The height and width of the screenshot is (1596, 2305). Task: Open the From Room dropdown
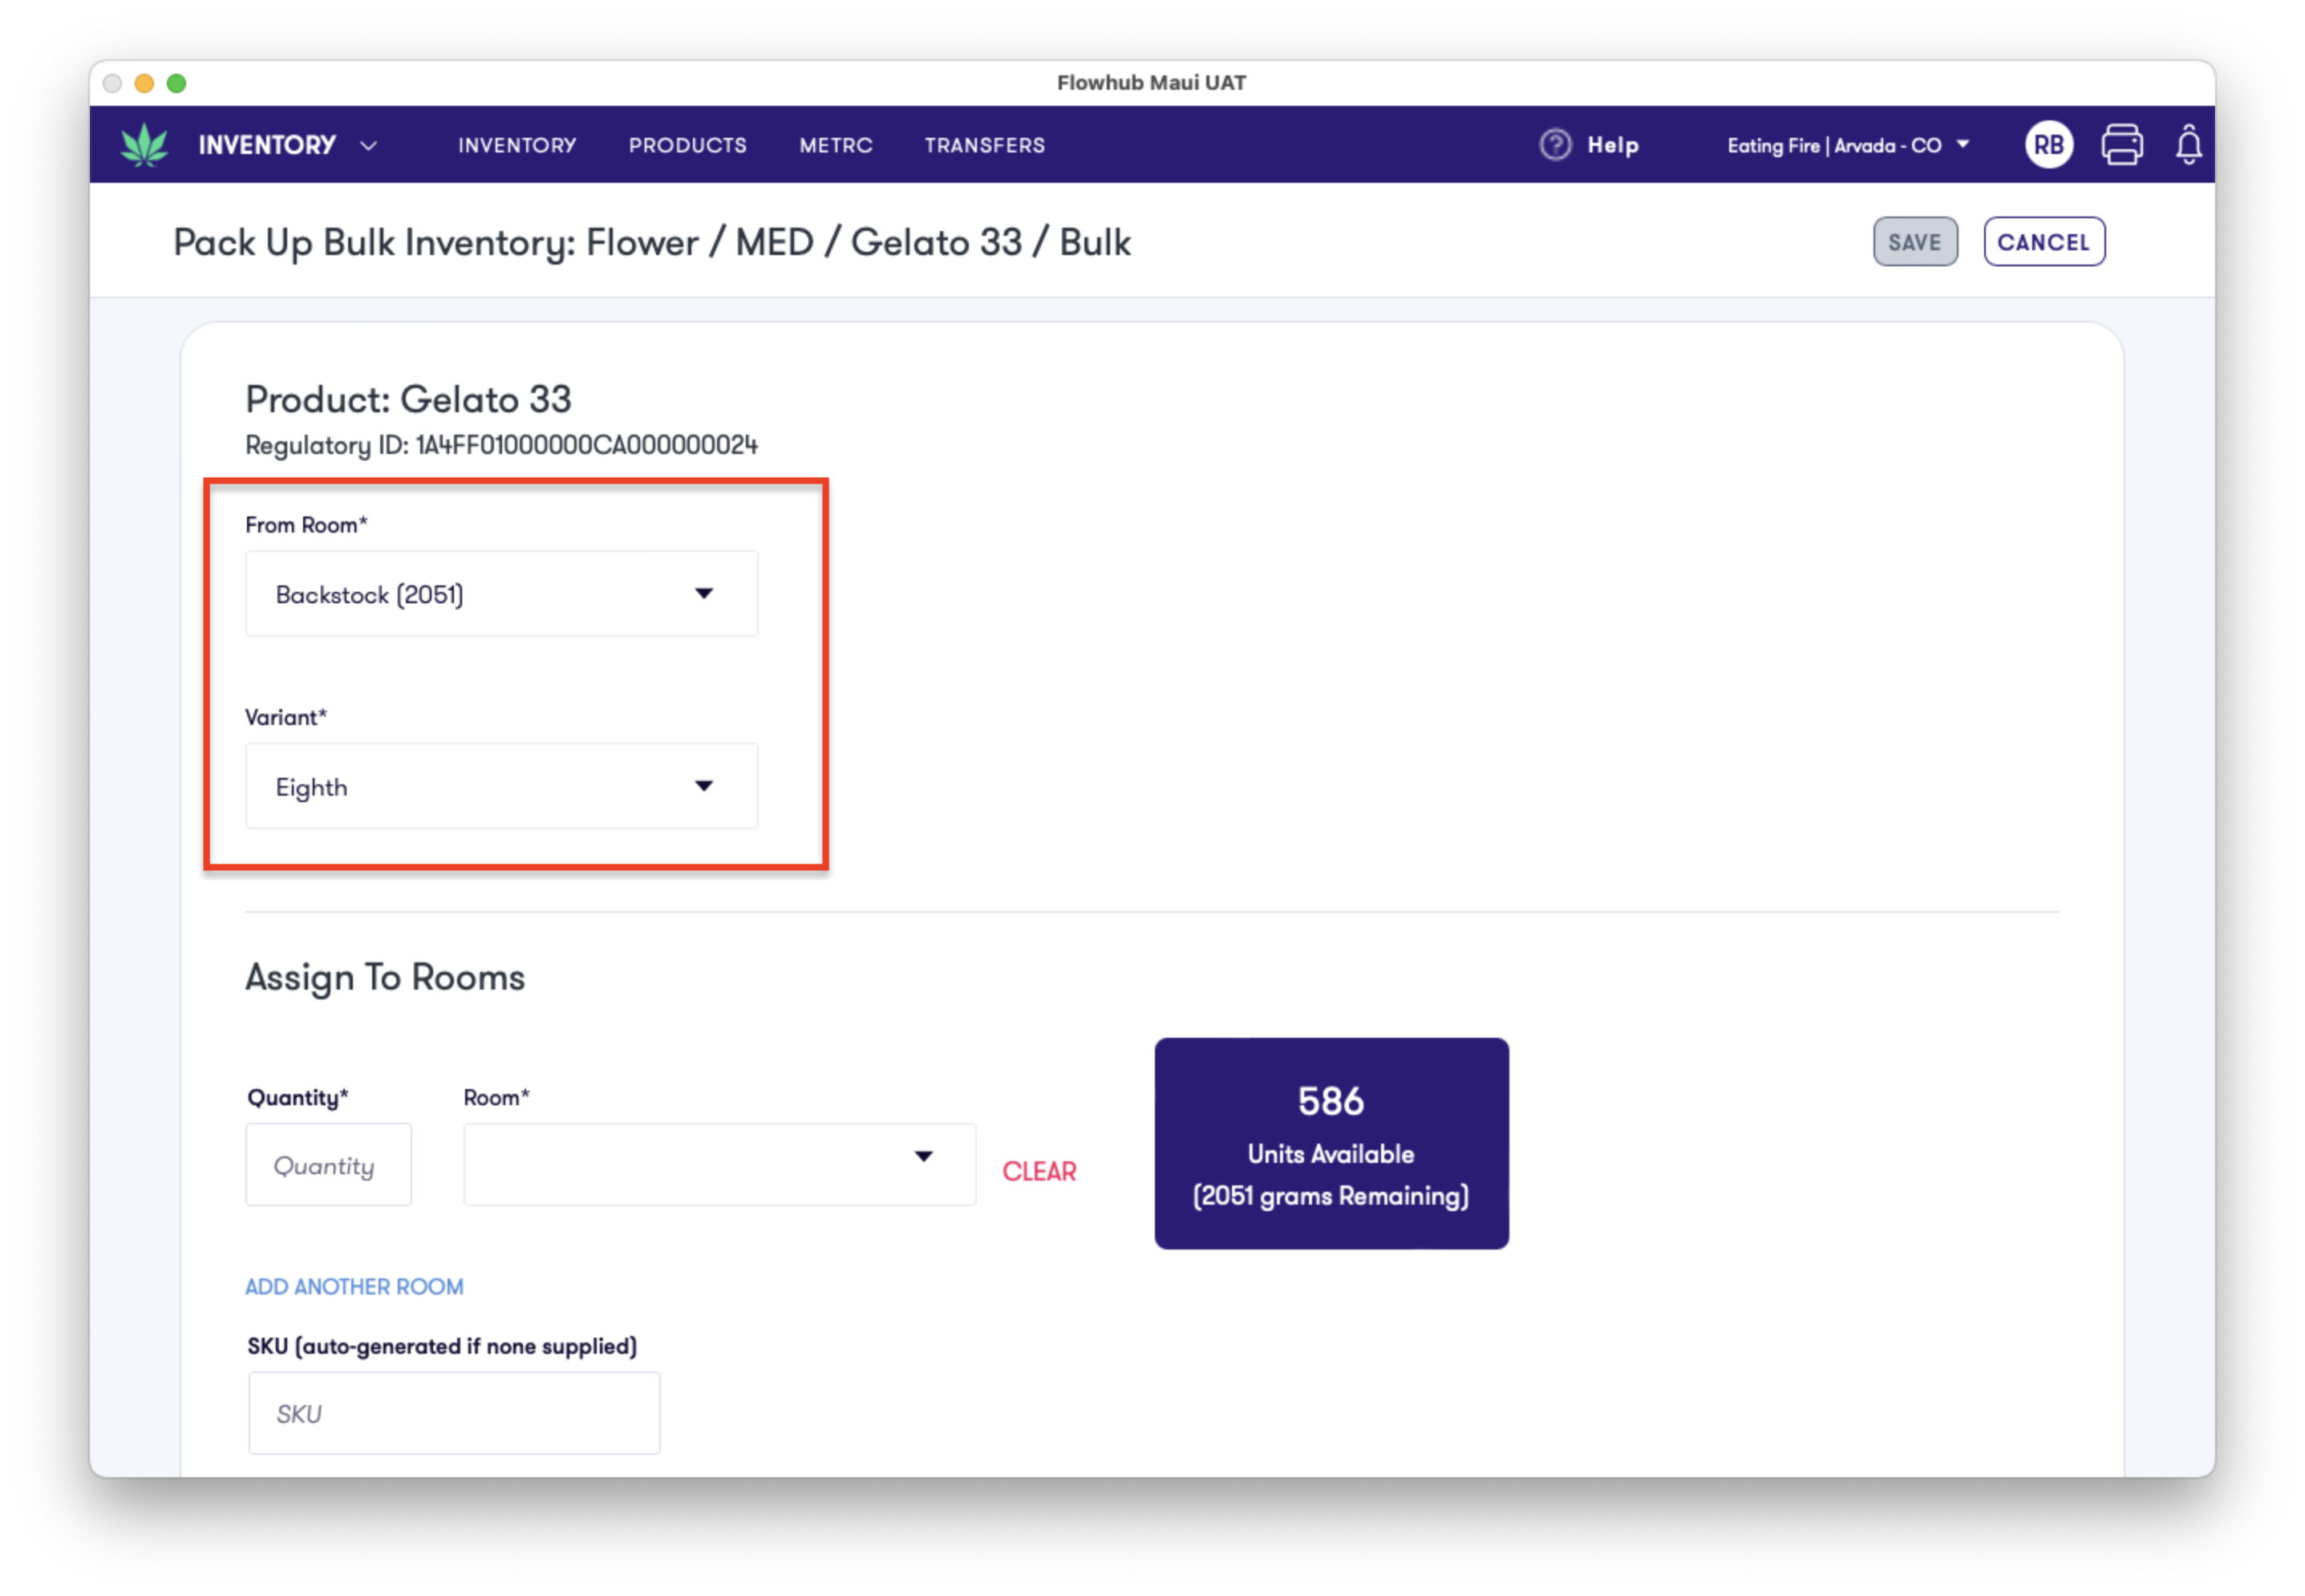tap(501, 594)
